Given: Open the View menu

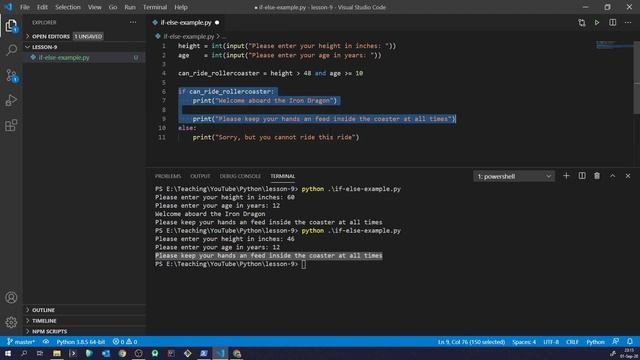Looking at the screenshot, I should tap(95, 7).
